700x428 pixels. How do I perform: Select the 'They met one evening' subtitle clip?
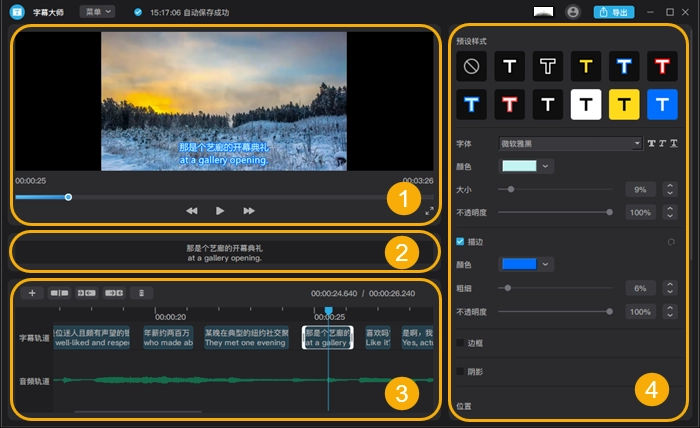[246, 337]
